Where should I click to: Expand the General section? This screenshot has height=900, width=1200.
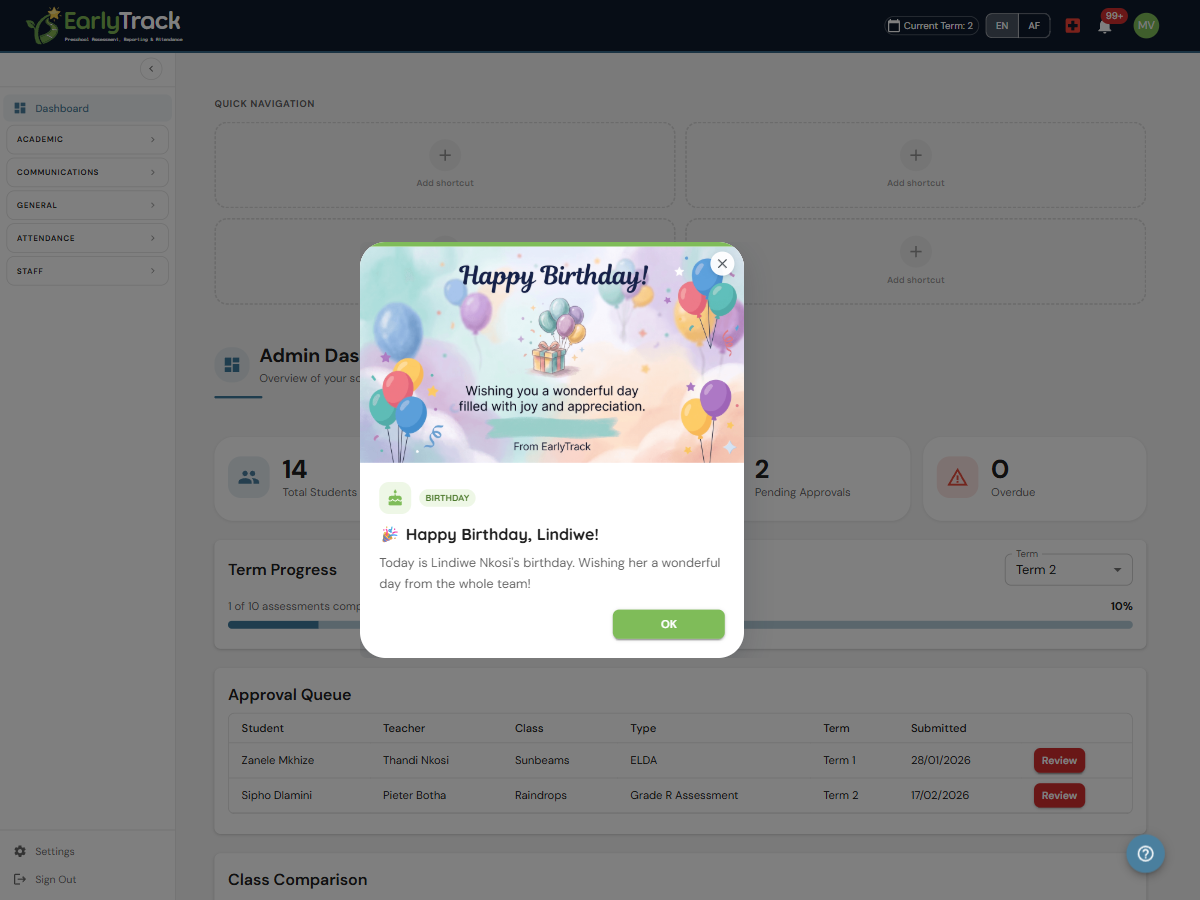click(87, 205)
